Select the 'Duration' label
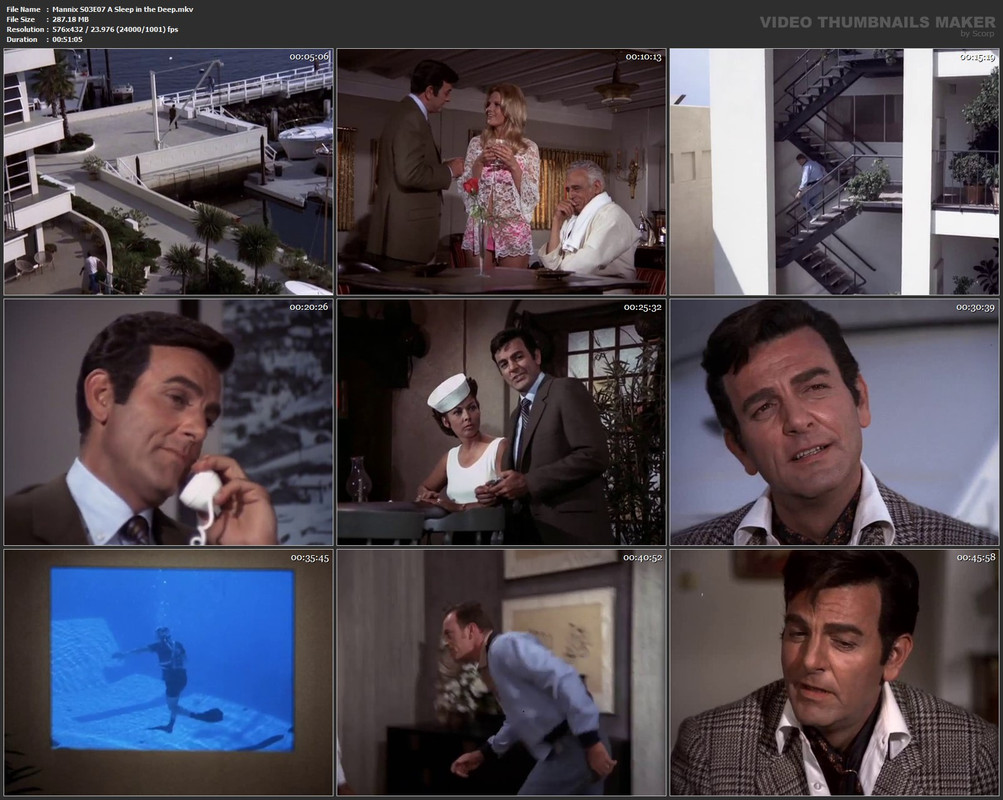 pos(22,40)
